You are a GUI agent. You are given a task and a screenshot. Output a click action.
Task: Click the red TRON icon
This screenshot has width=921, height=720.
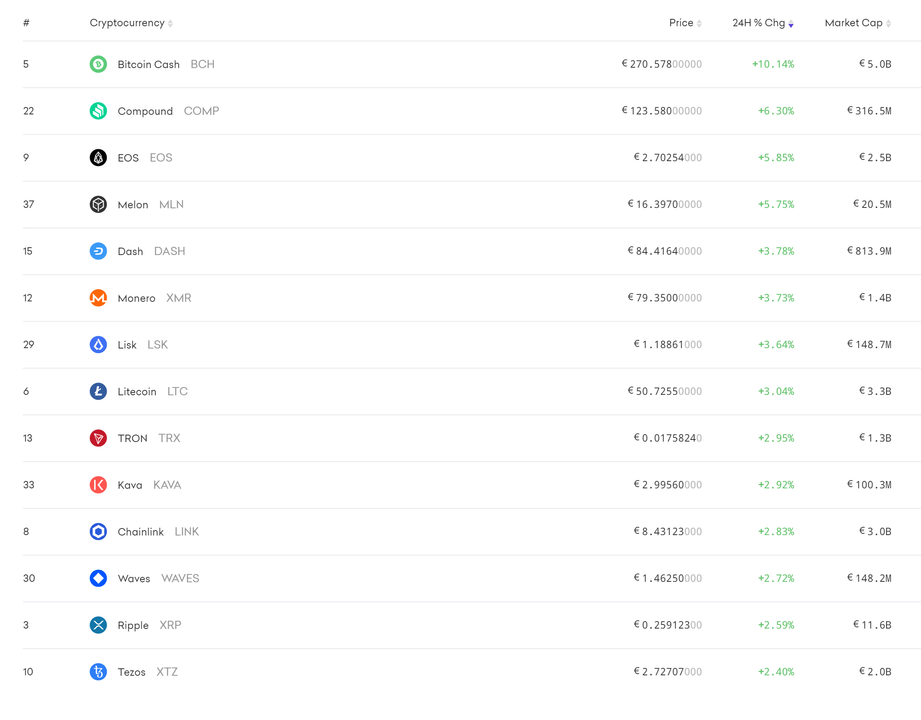pos(98,438)
